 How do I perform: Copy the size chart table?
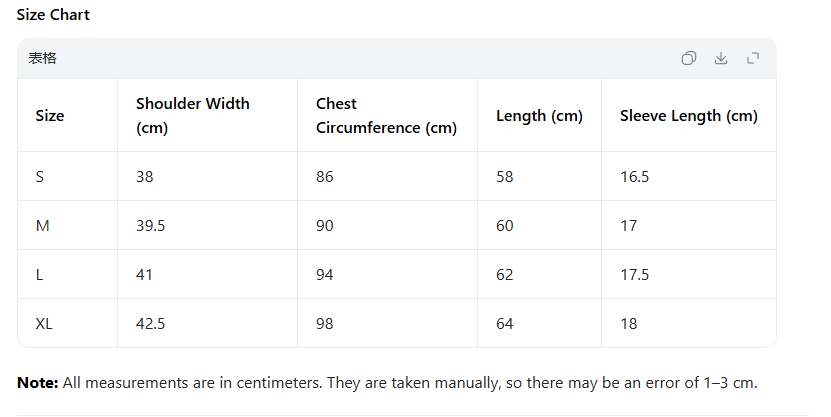click(x=688, y=59)
